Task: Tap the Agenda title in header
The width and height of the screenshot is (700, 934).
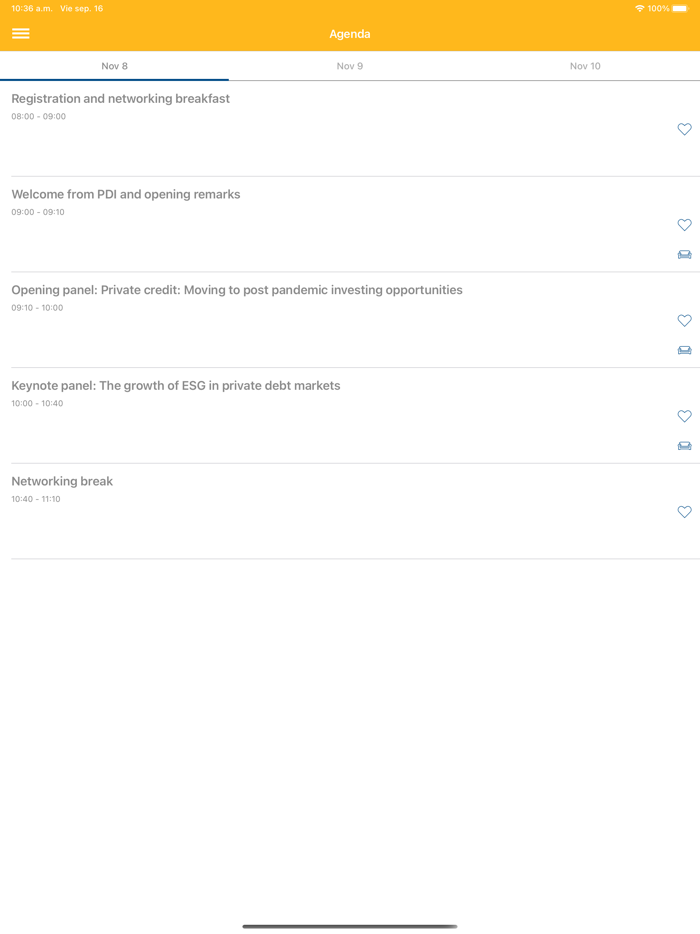Action: (350, 34)
